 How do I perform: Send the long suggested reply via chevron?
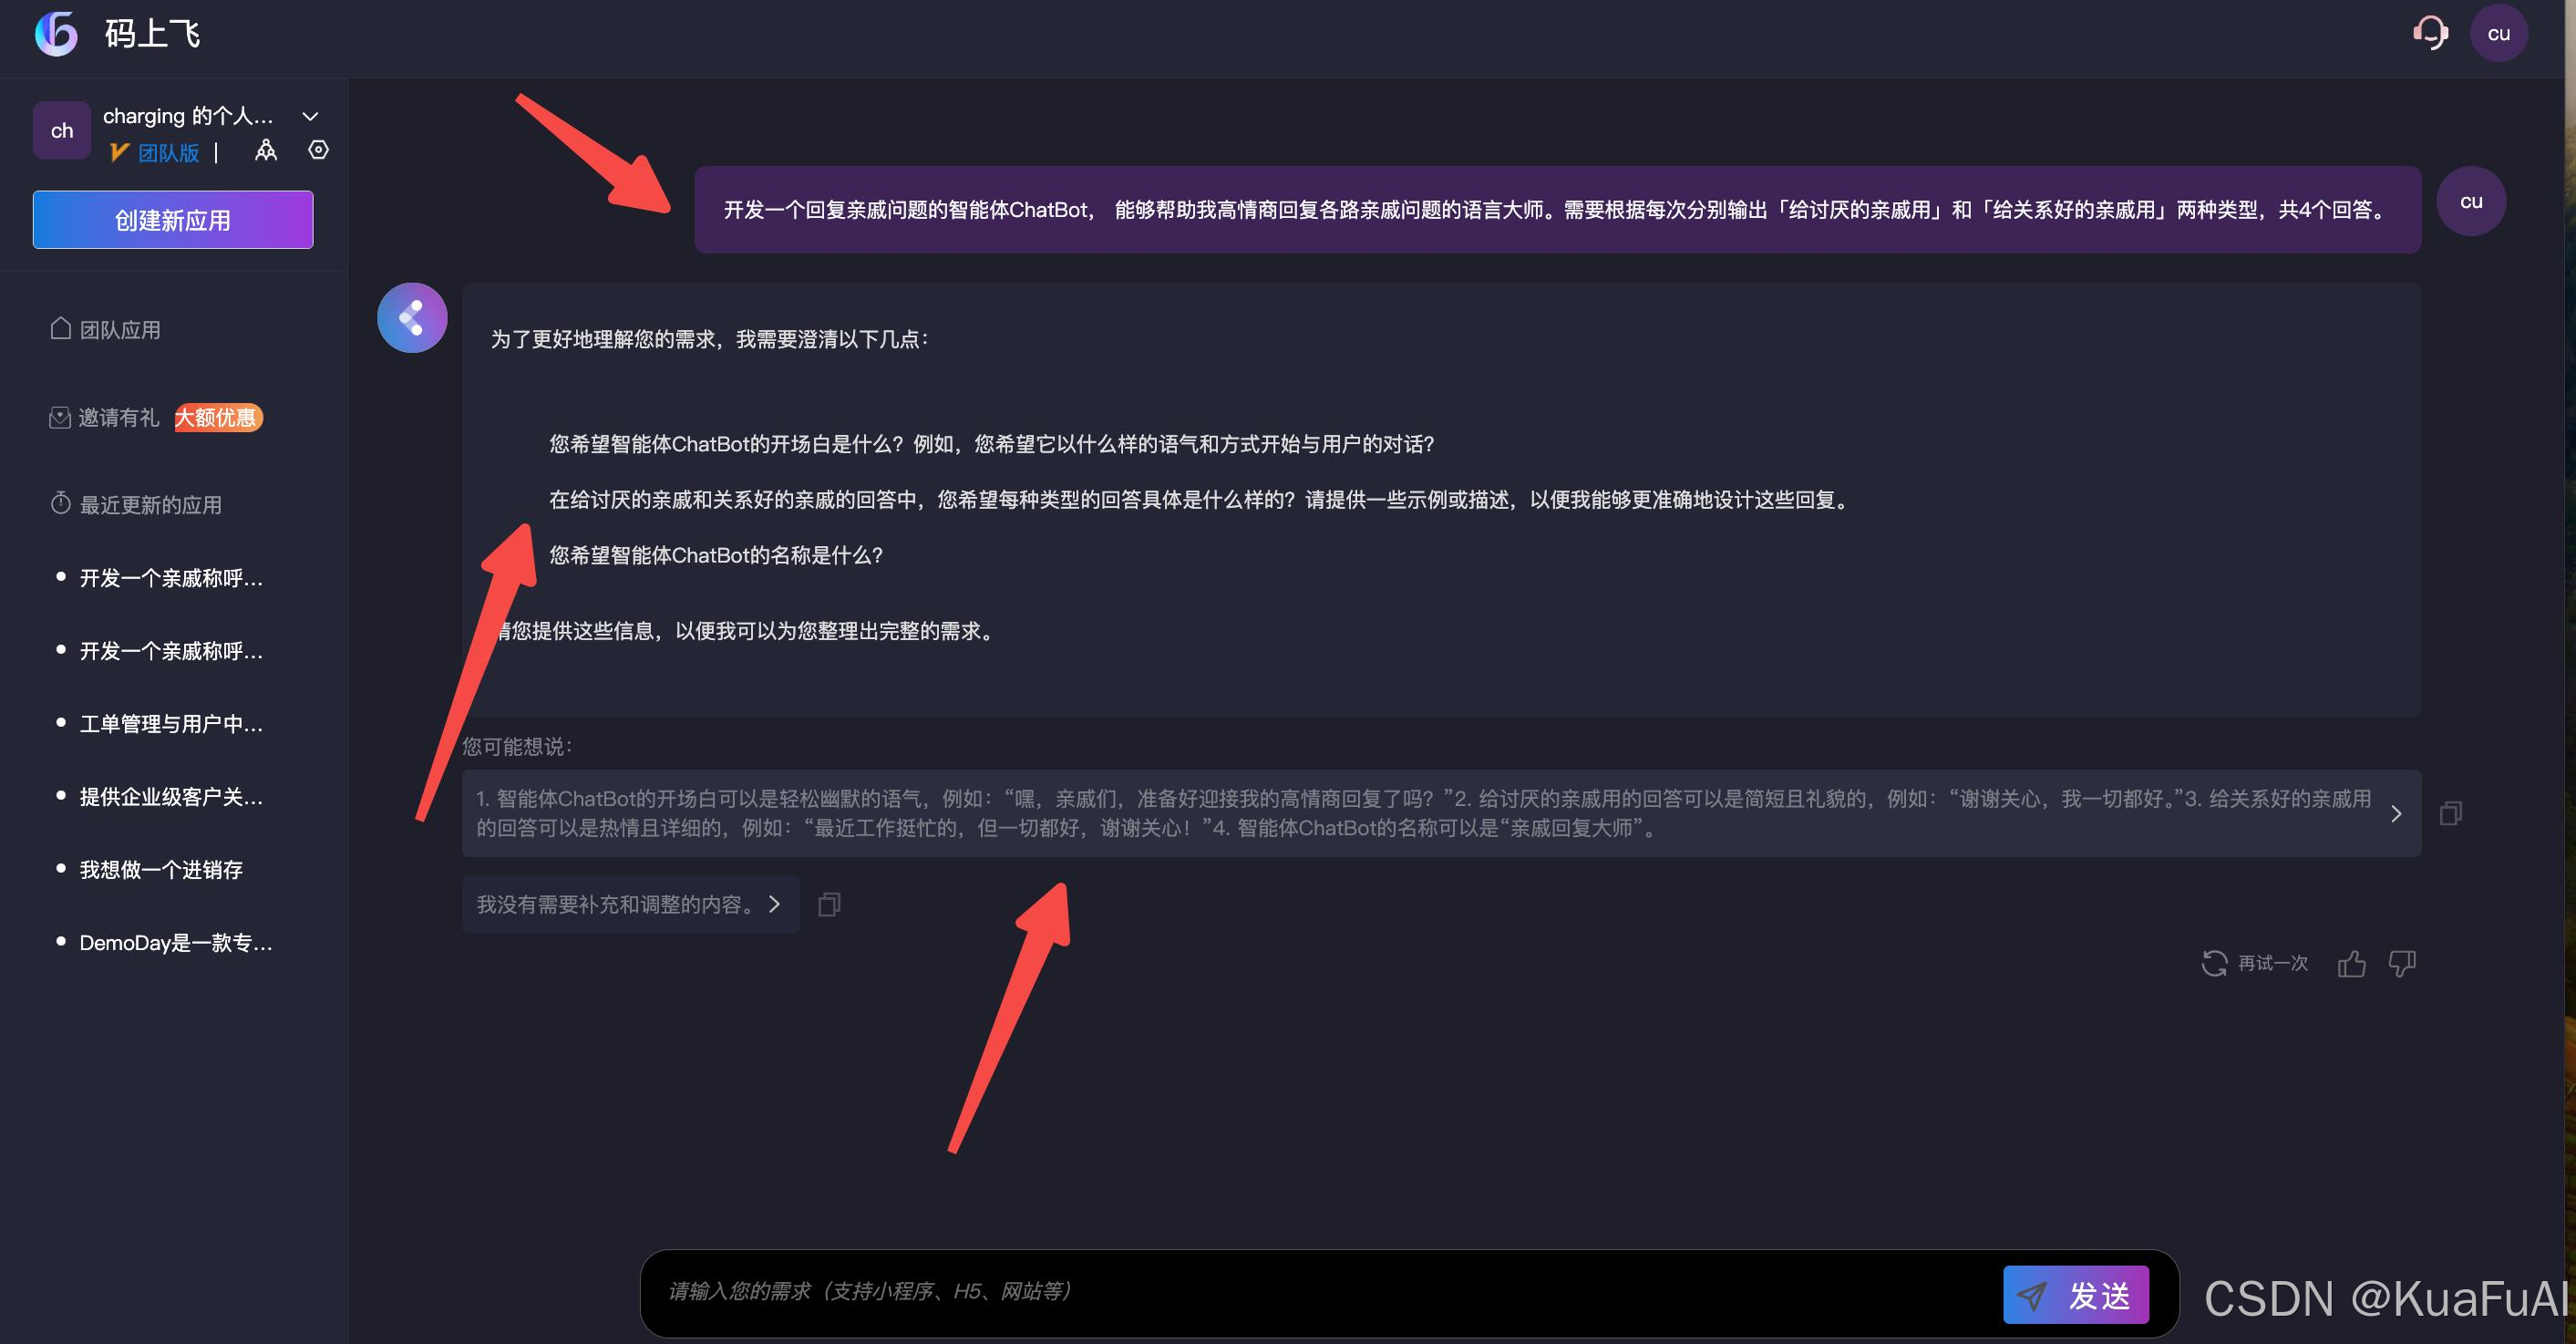[2396, 813]
